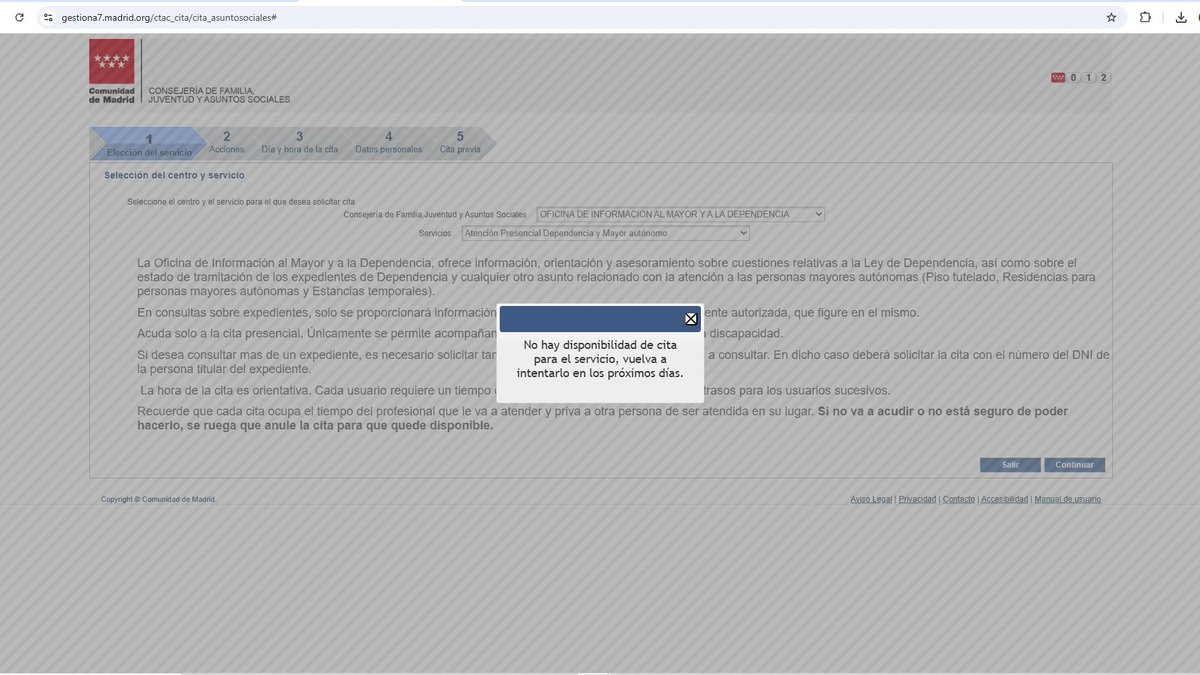Click the red Madrid flag style icon
This screenshot has height=675, width=1200.
pyautogui.click(x=1058, y=78)
